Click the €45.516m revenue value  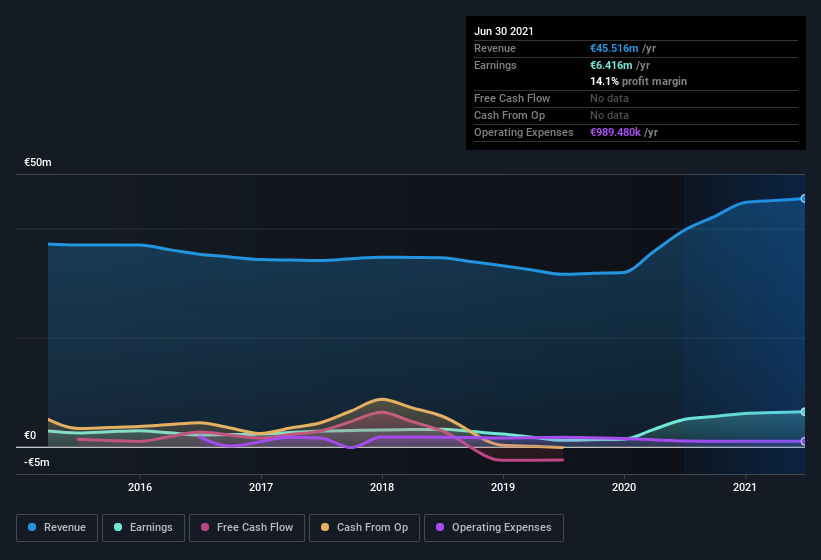pos(614,48)
